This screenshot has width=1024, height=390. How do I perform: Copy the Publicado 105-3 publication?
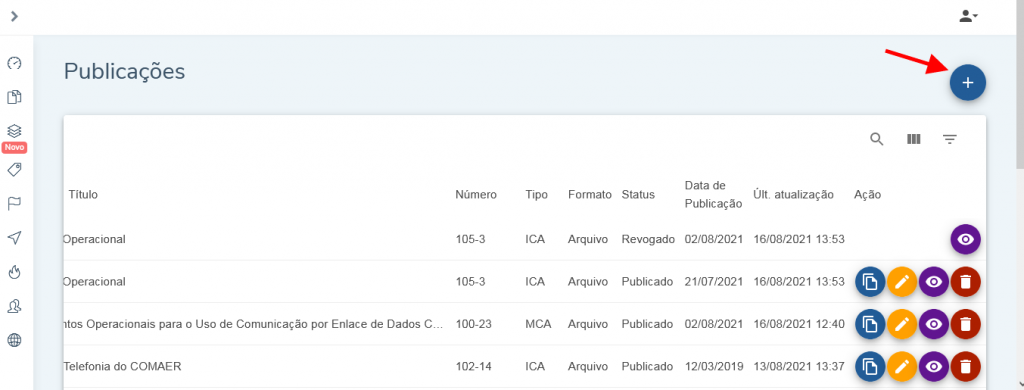pos(871,282)
